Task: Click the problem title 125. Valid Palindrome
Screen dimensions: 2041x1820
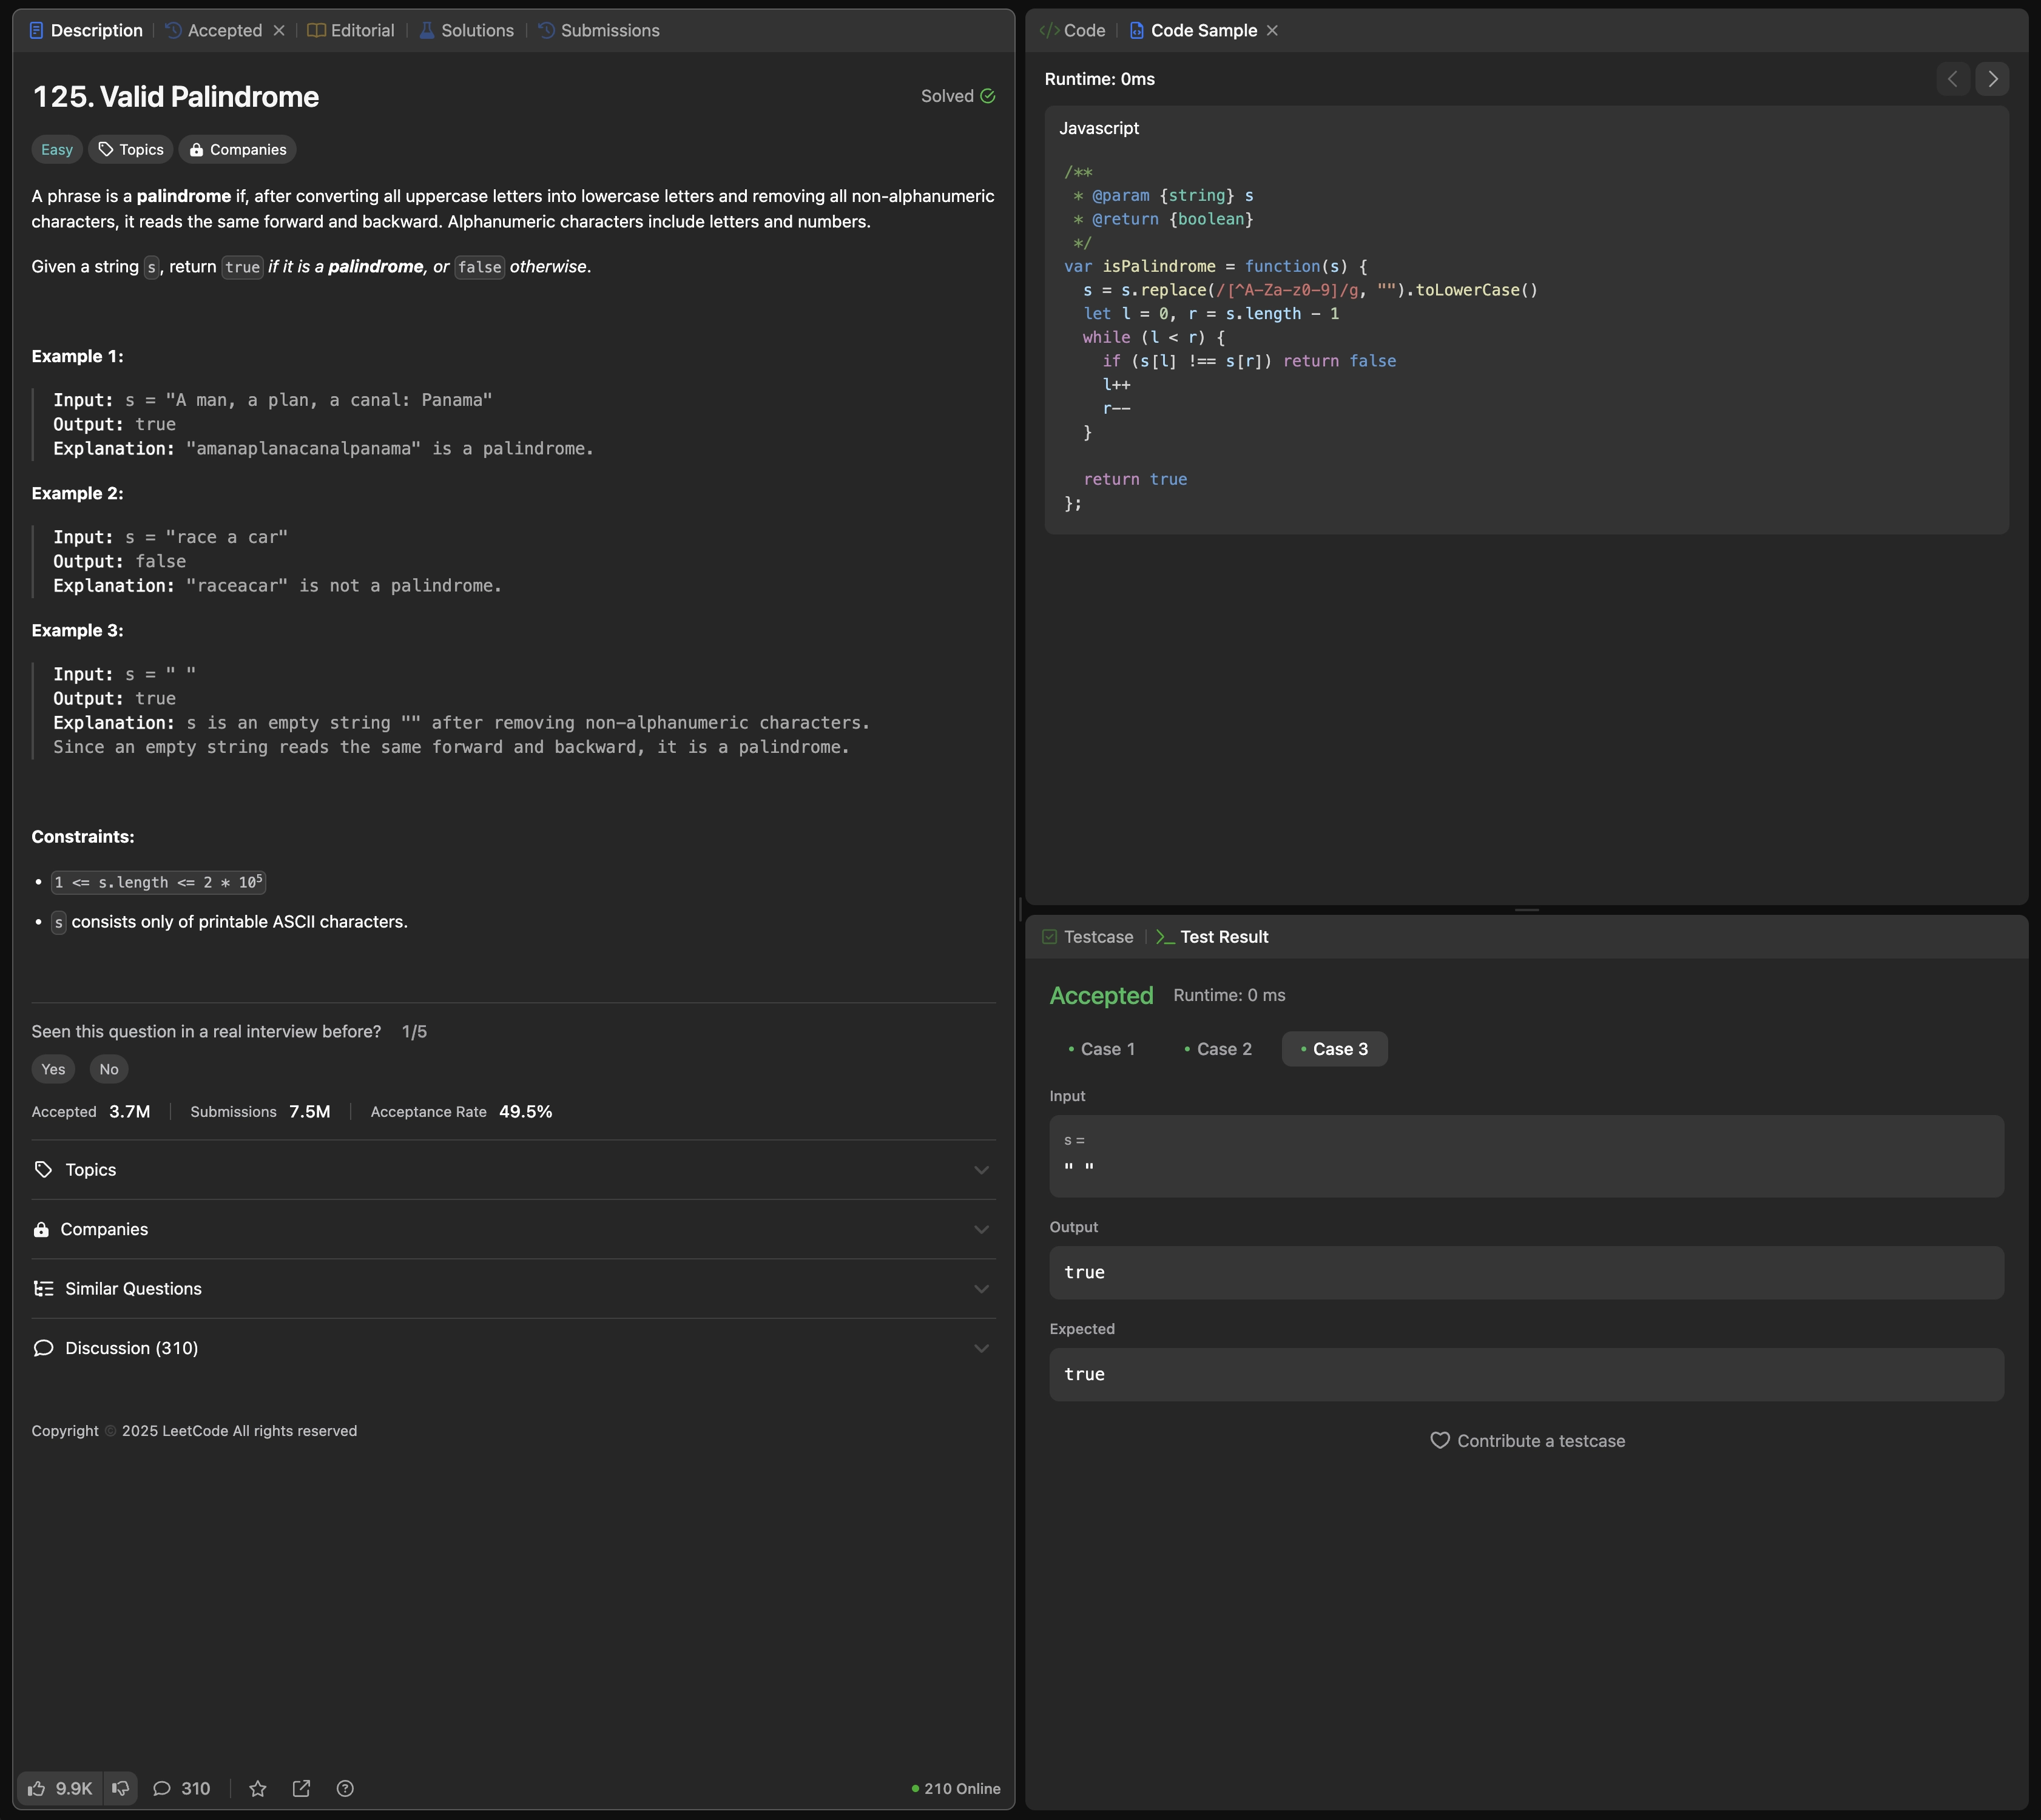Action: pyautogui.click(x=176, y=97)
